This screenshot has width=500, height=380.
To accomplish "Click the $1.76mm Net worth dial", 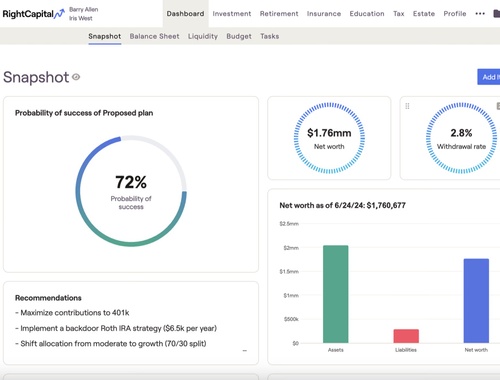I will (329, 138).
